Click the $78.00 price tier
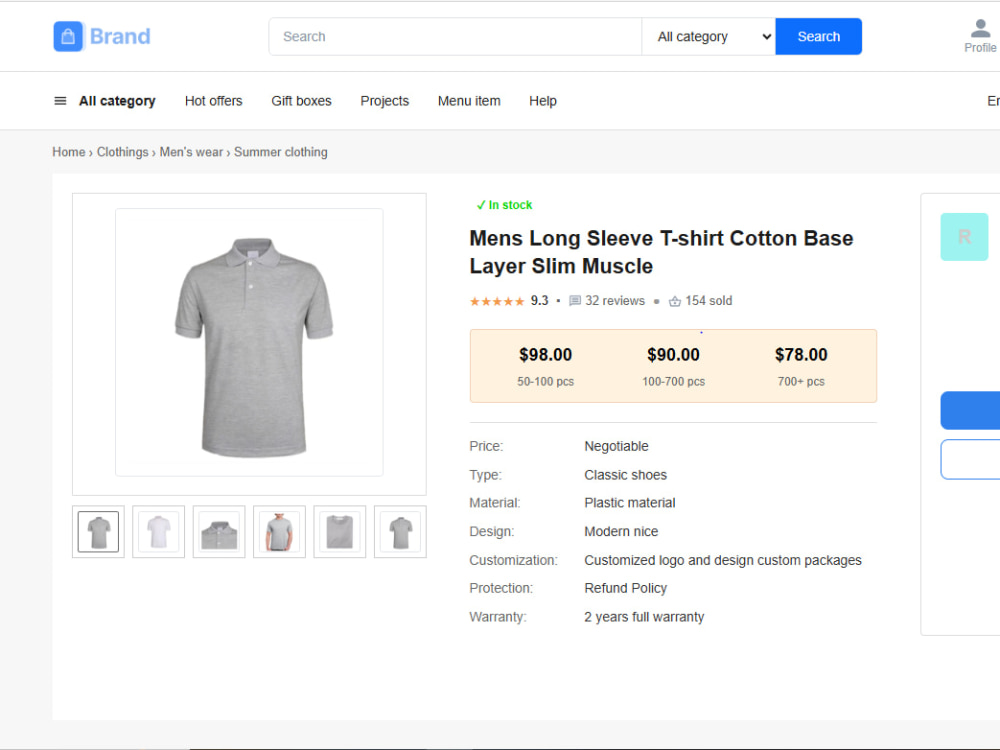 tap(801, 355)
